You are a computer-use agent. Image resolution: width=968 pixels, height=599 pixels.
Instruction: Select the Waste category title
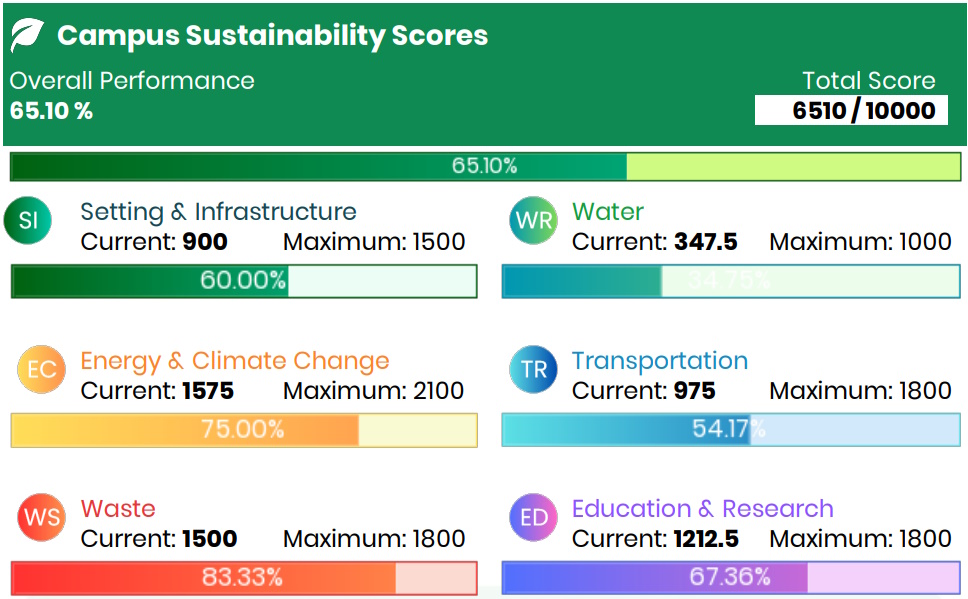point(118,509)
